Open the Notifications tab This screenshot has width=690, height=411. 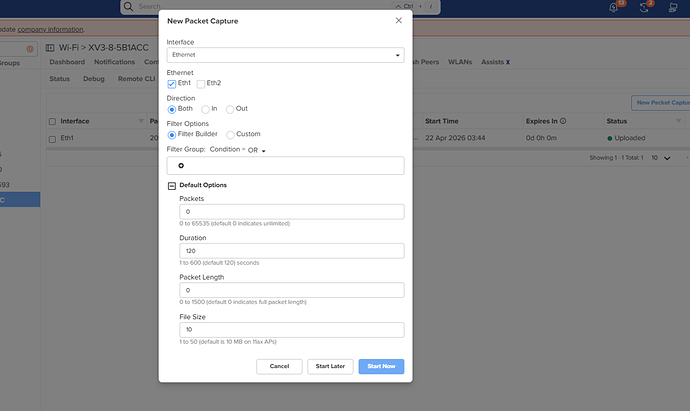(114, 62)
